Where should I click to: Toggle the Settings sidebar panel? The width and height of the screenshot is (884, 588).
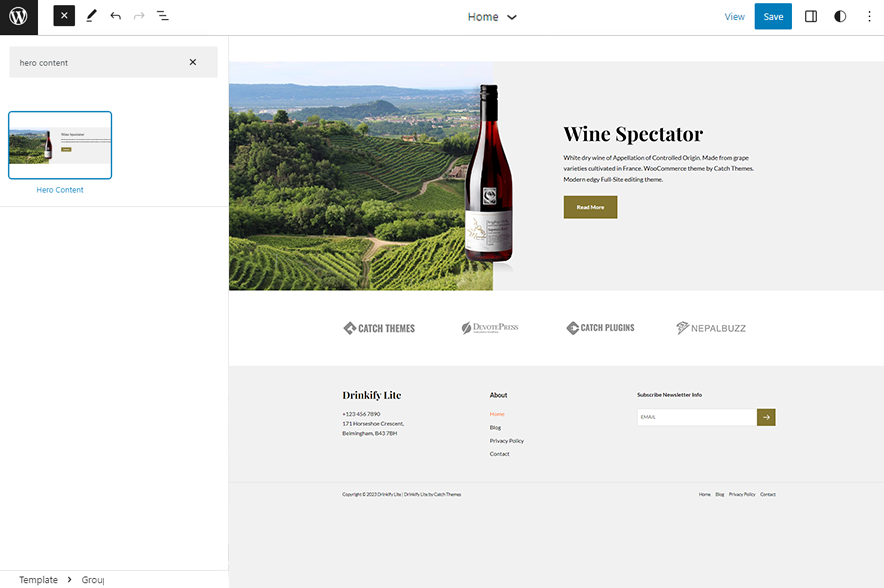811,16
